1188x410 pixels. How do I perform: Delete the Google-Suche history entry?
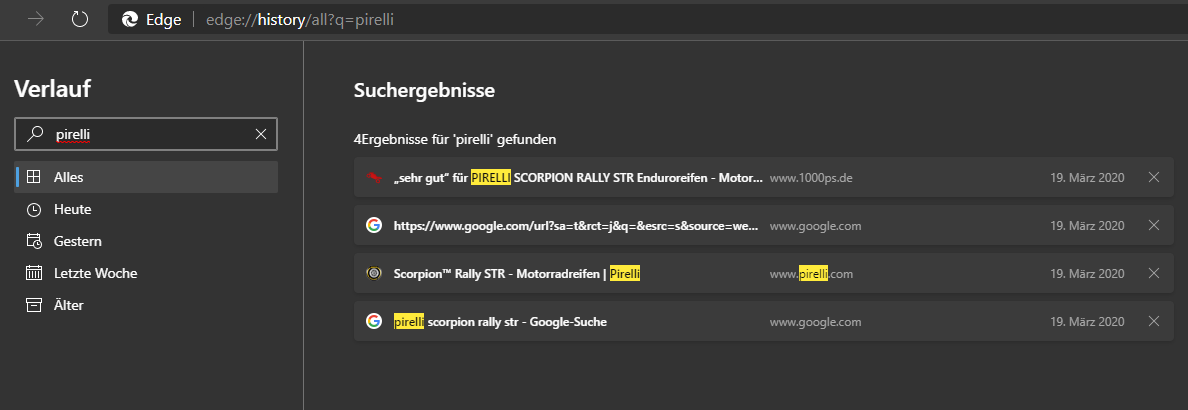[1153, 321]
